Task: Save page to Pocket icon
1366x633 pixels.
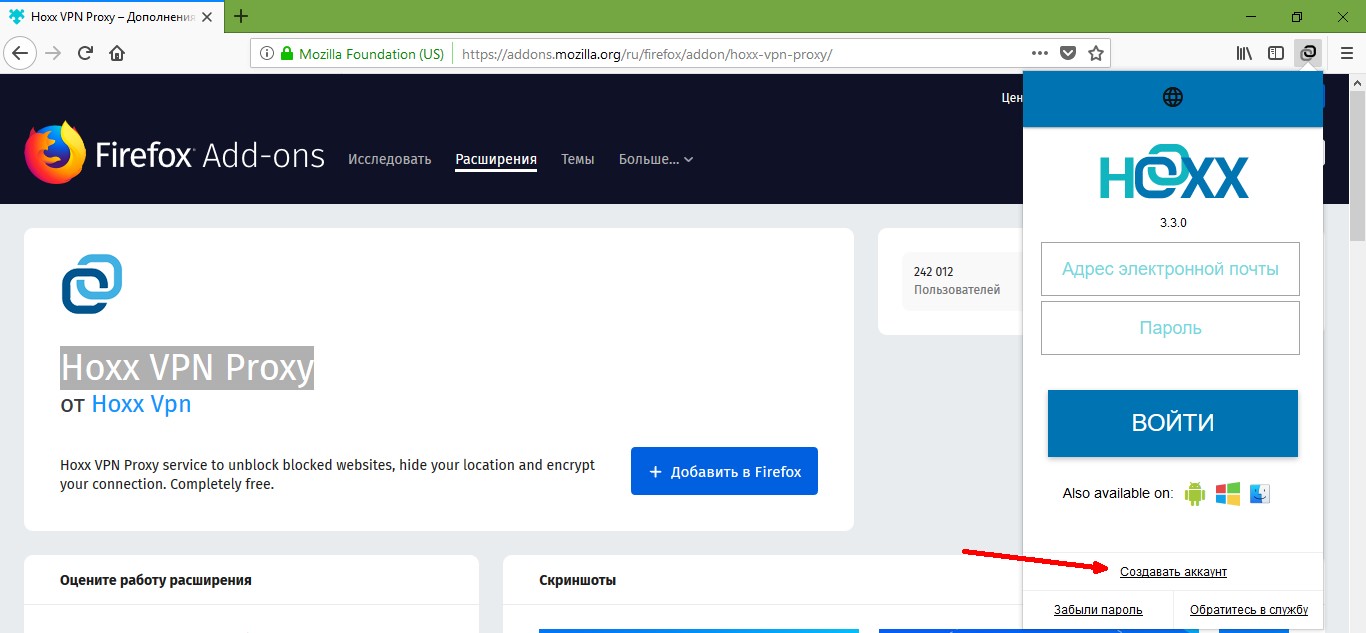Action: [1068, 54]
